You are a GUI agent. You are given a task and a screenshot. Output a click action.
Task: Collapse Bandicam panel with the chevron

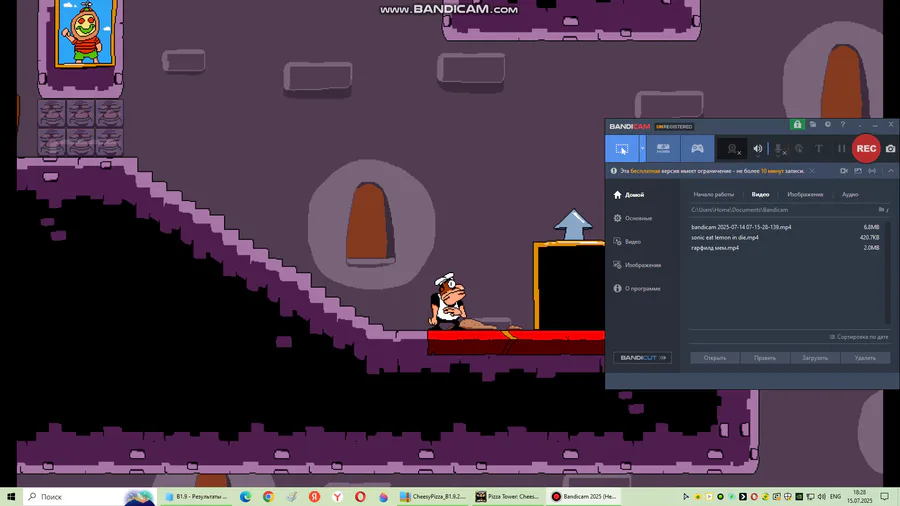pos(891,171)
